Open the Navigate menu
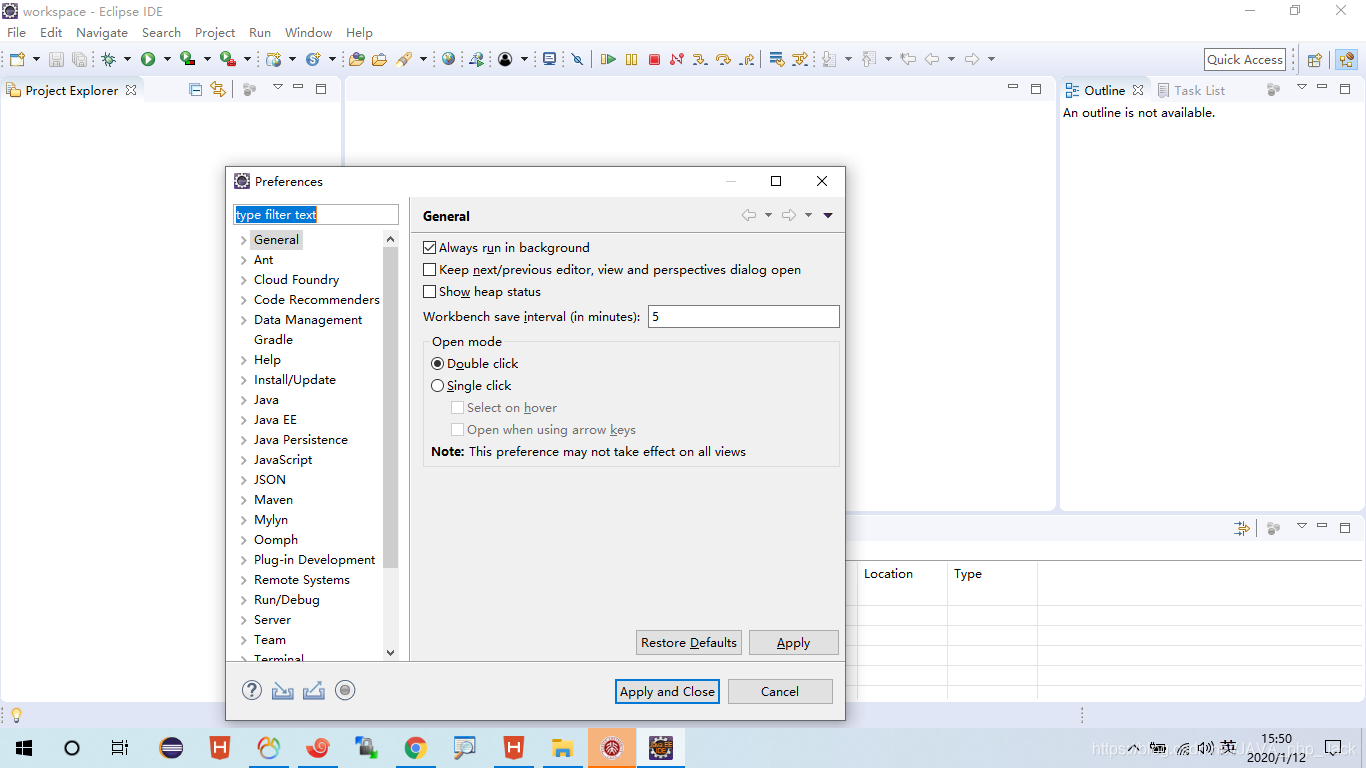1366x768 pixels. pyautogui.click(x=102, y=32)
